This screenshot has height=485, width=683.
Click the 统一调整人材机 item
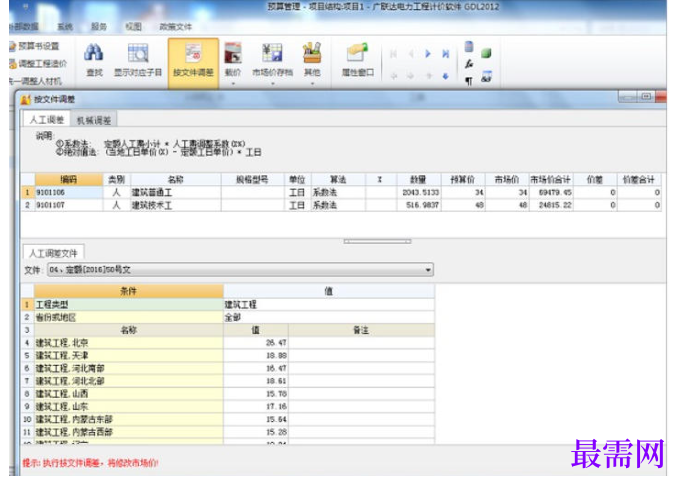pyautogui.click(x=35, y=81)
